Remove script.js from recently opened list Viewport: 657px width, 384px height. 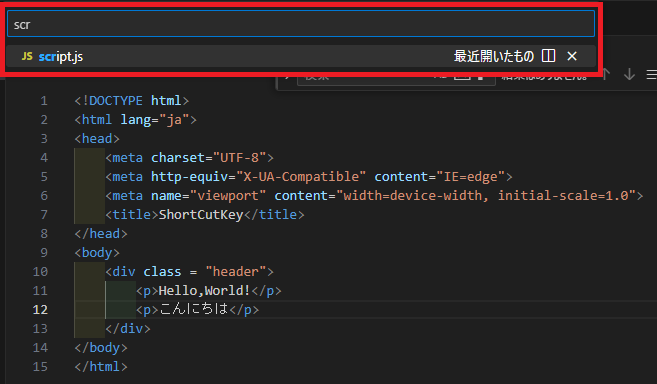coord(572,56)
